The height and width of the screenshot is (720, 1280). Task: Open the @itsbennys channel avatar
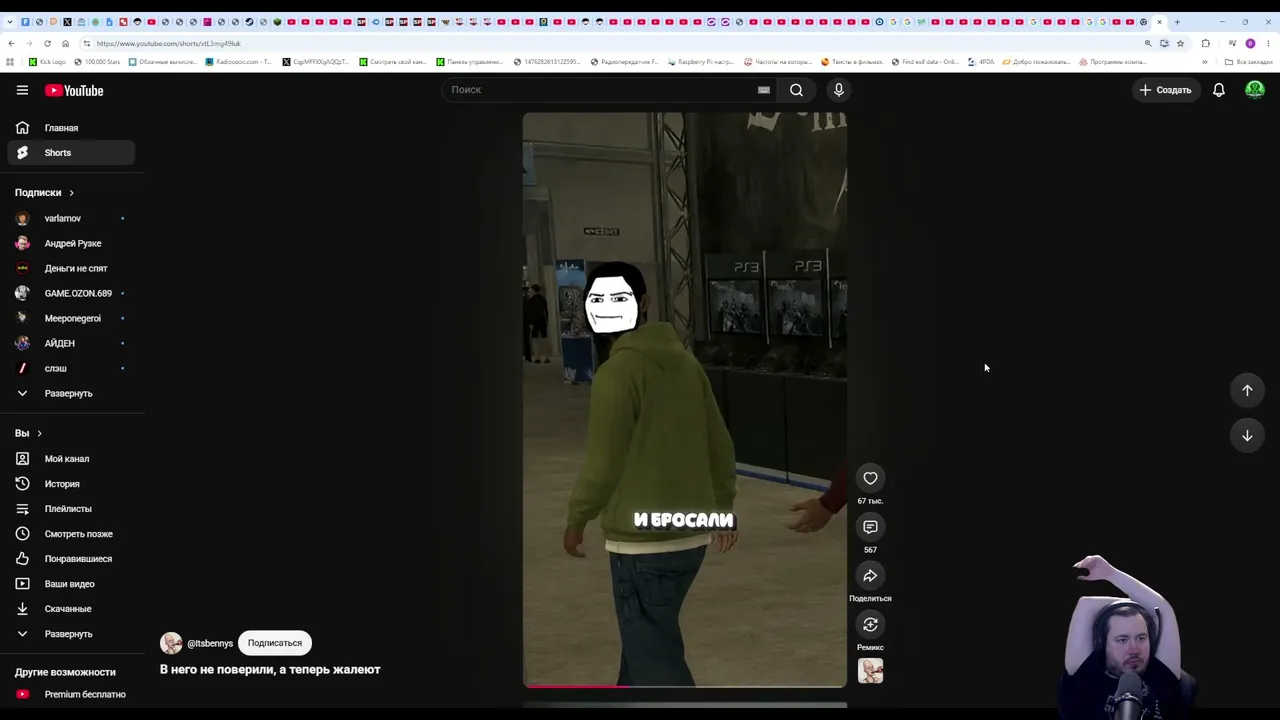[x=171, y=643]
